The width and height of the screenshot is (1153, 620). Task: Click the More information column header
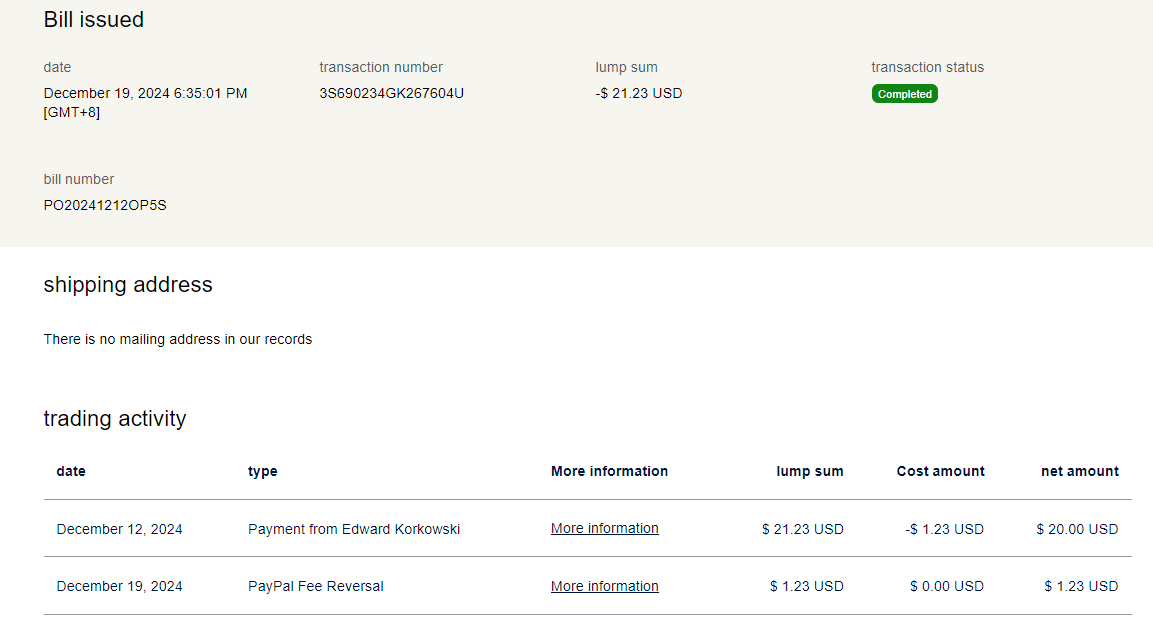click(609, 471)
